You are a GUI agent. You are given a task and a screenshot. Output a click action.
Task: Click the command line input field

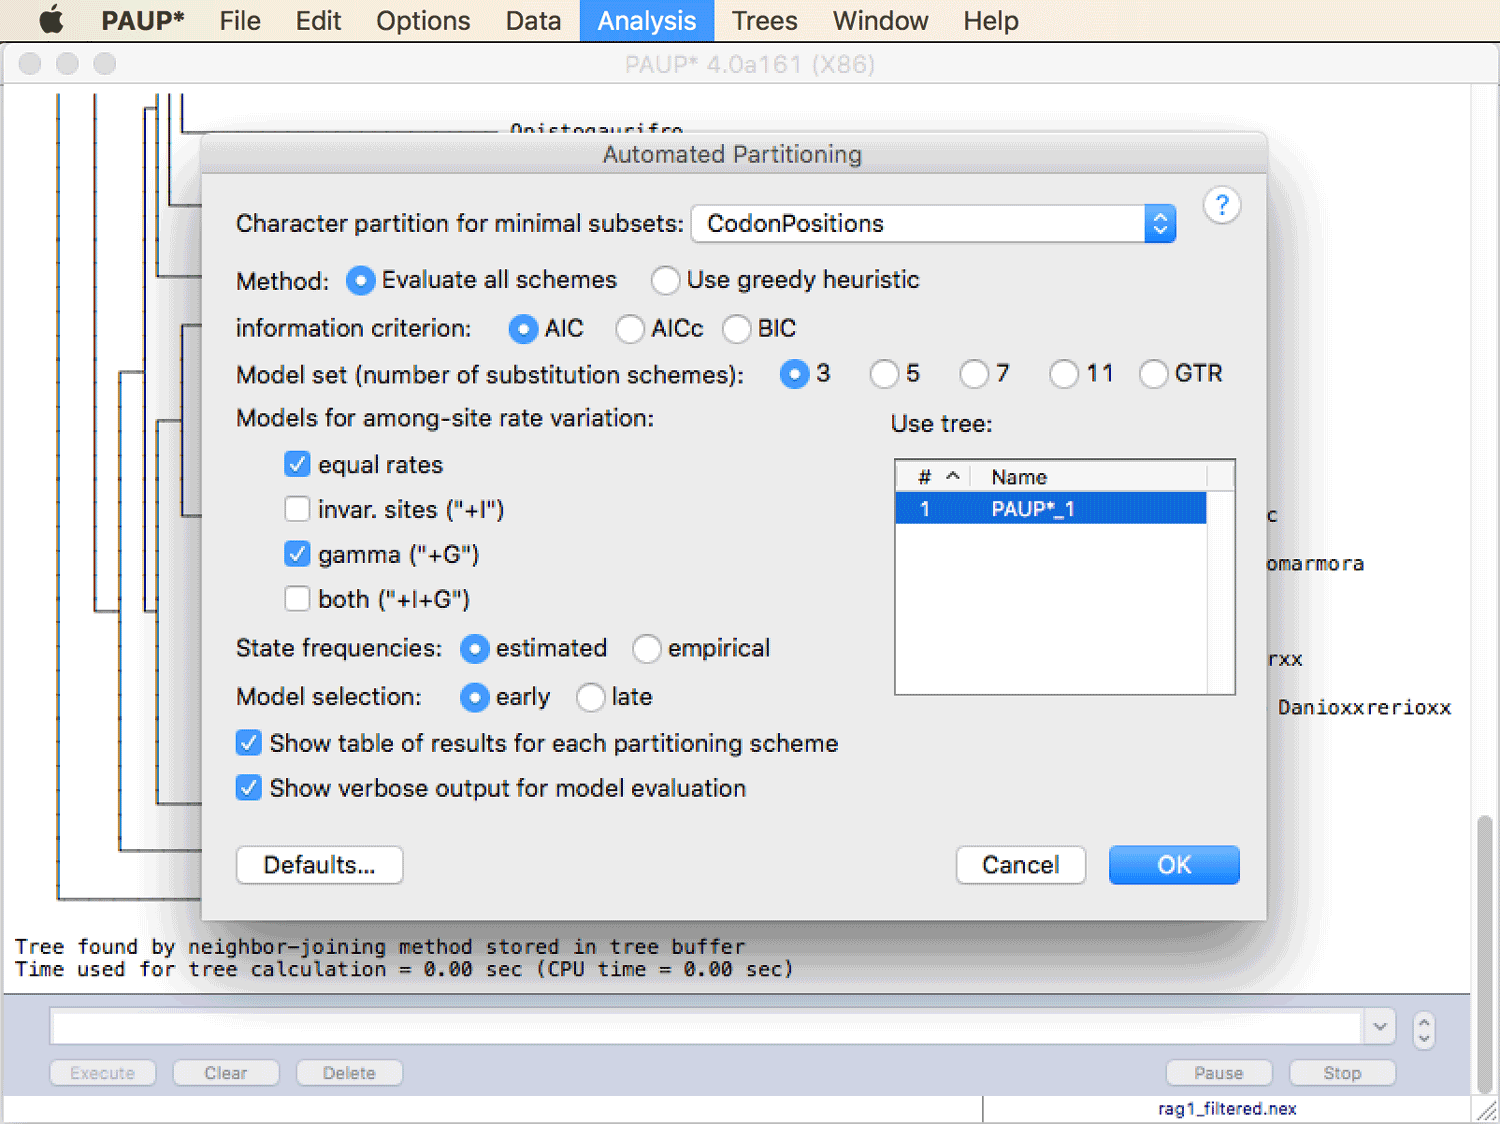(x=707, y=1027)
